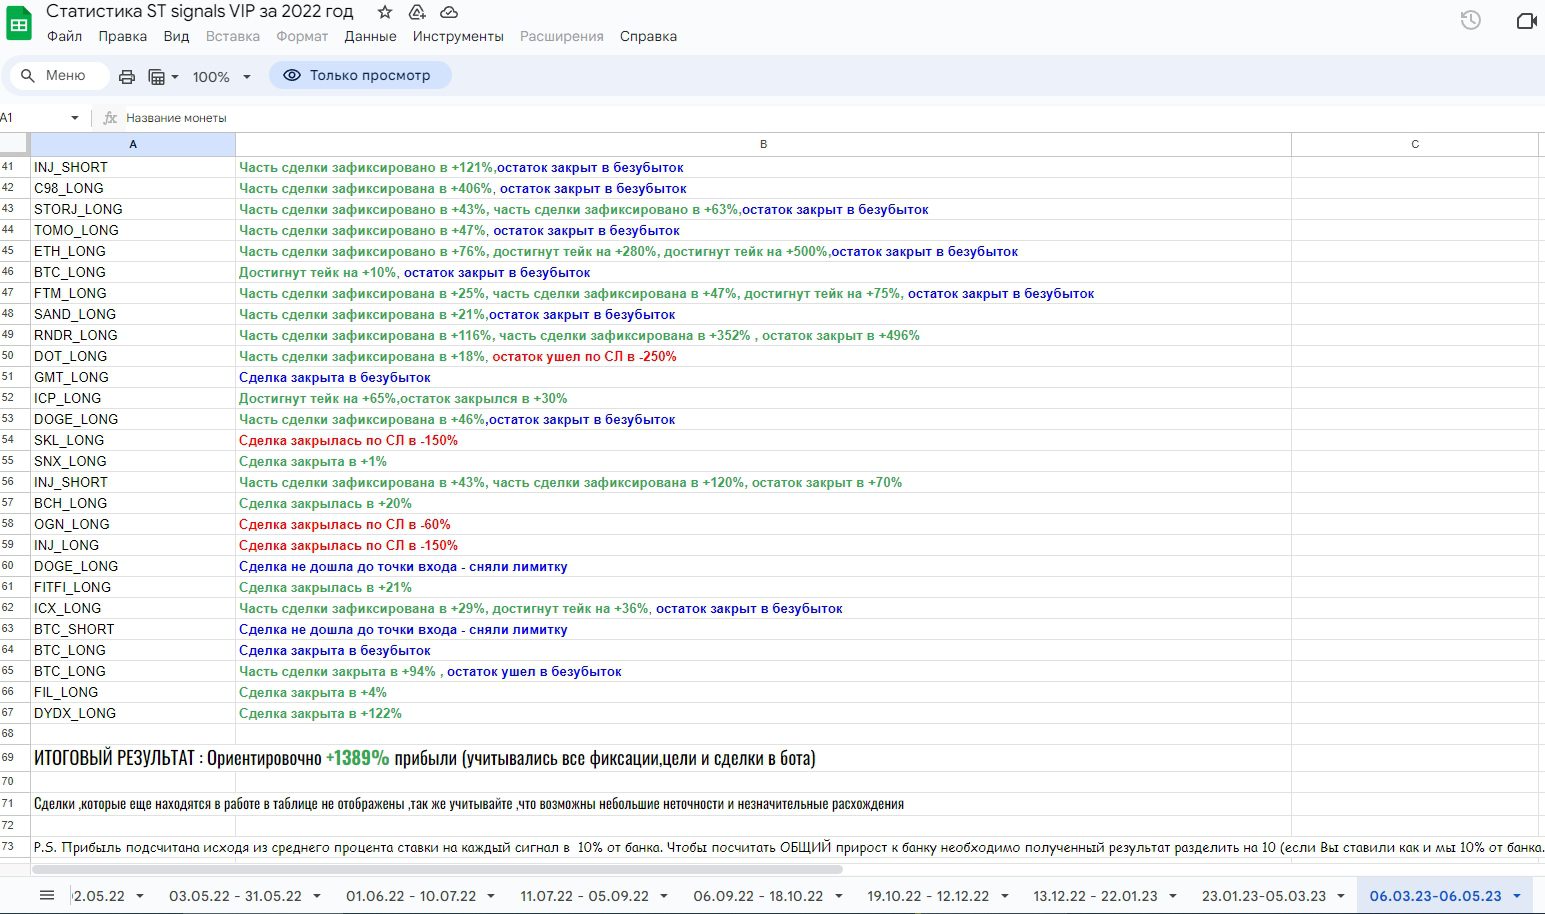Open dropdown arrow of tab 06.03.23-06.05.23
Image resolution: width=1545 pixels, height=914 pixels.
click(1517, 896)
